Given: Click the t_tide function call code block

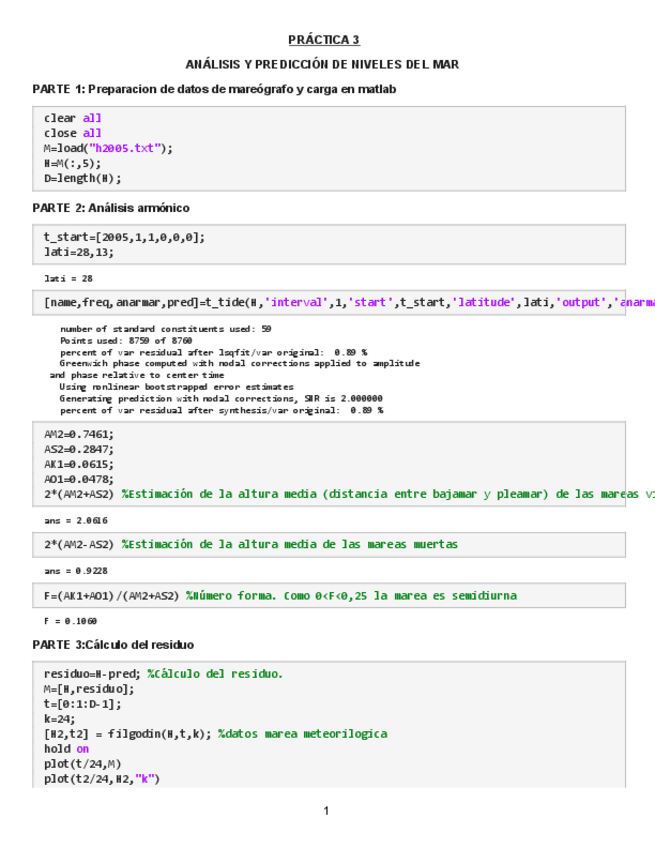Looking at the screenshot, I should (330, 303).
